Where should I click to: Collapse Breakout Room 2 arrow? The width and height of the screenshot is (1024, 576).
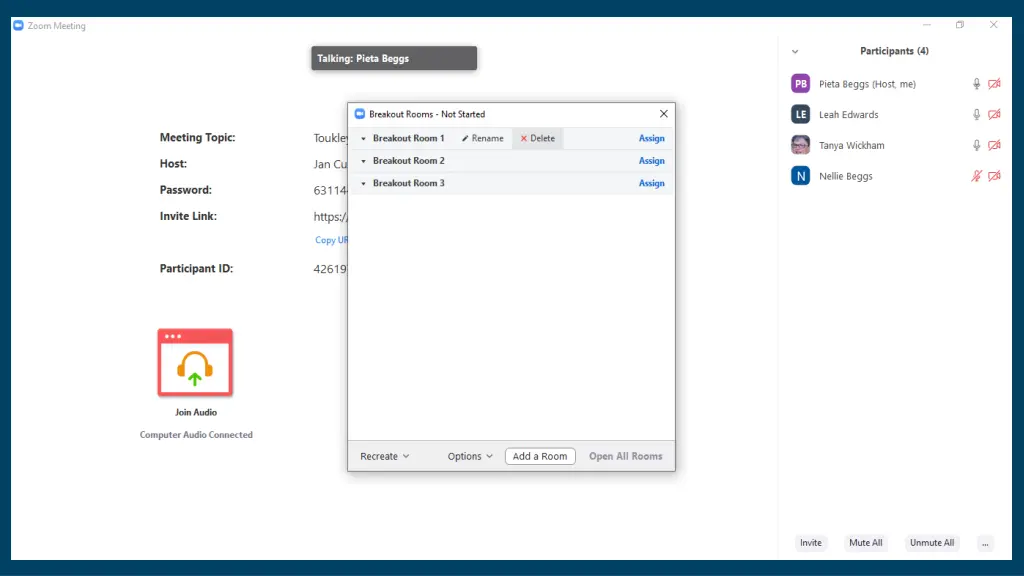pyautogui.click(x=364, y=161)
